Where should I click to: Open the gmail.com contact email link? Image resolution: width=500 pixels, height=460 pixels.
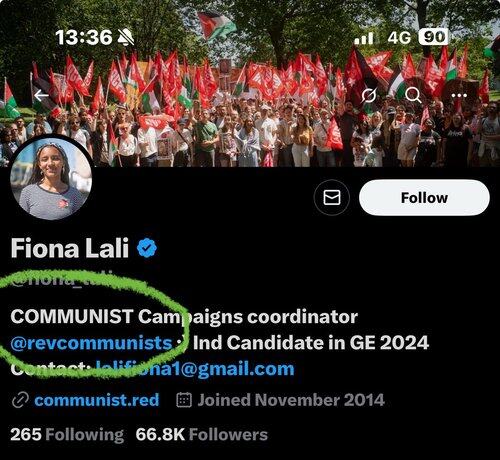[195, 369]
